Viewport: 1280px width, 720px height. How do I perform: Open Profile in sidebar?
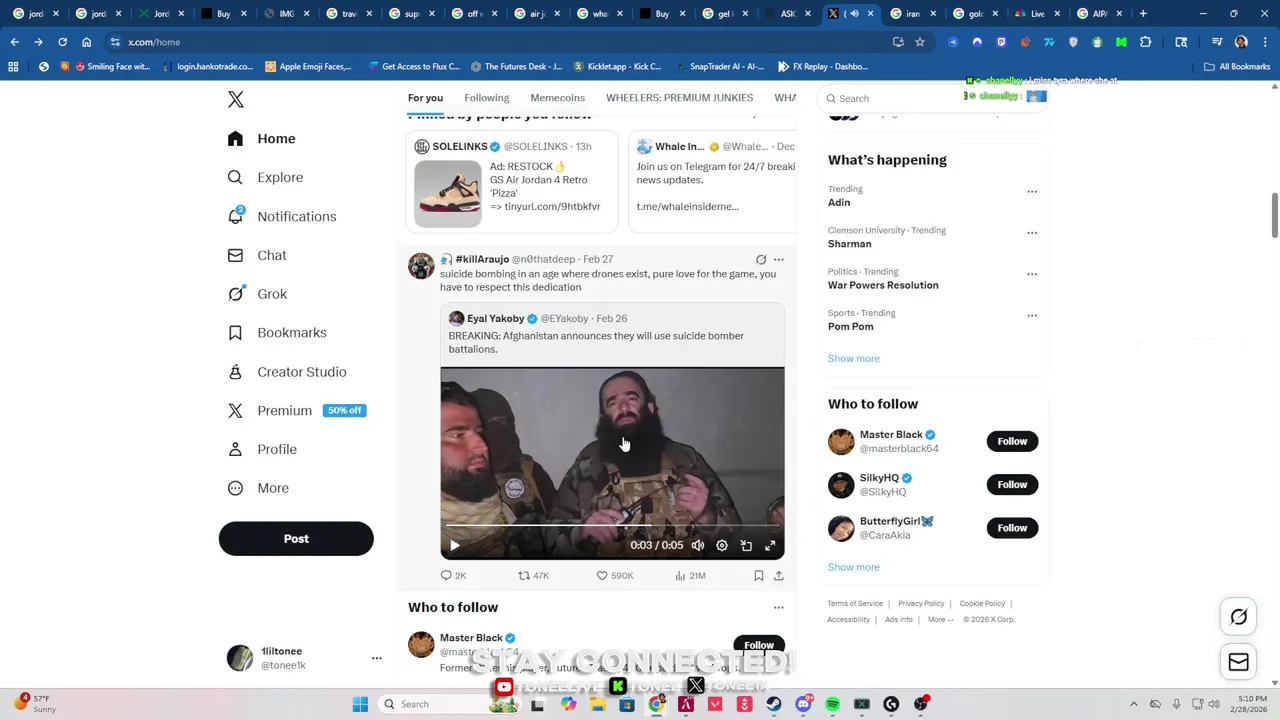pyautogui.click(x=261, y=449)
